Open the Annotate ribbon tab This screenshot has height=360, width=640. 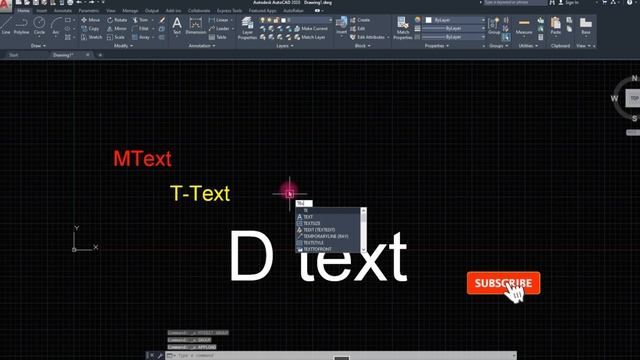(x=63, y=11)
